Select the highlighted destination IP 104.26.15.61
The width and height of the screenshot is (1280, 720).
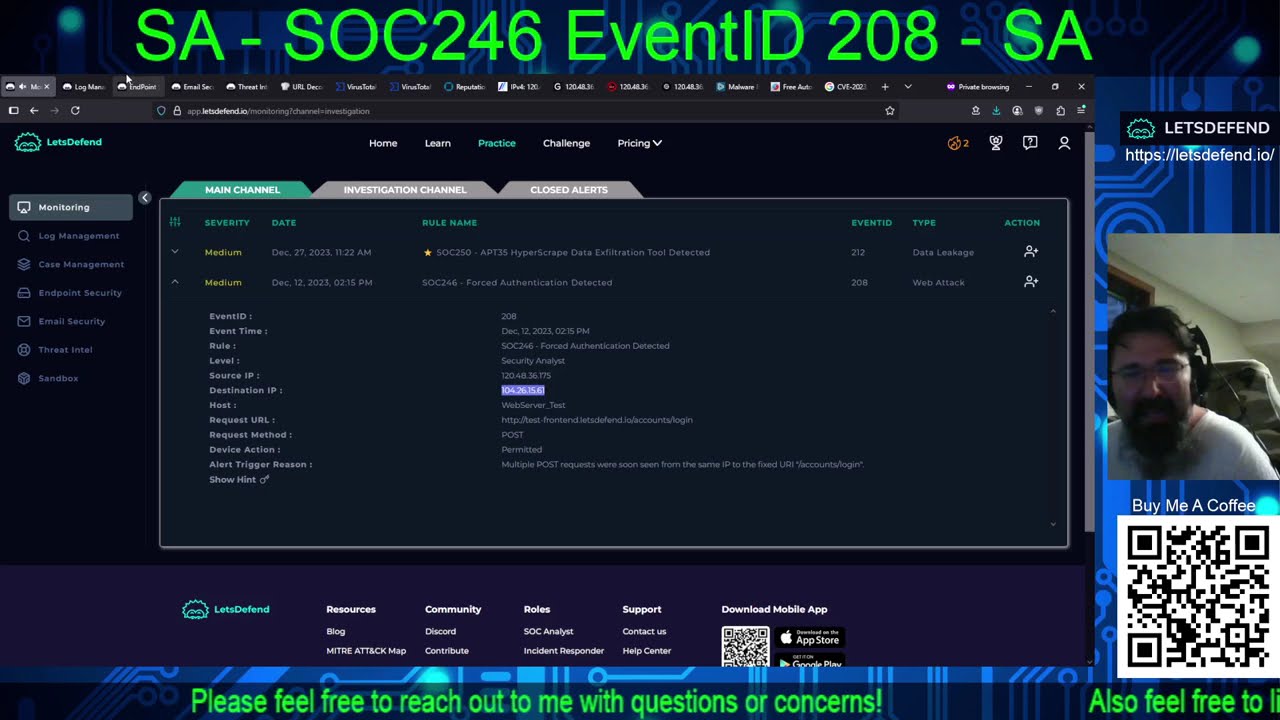[523, 390]
